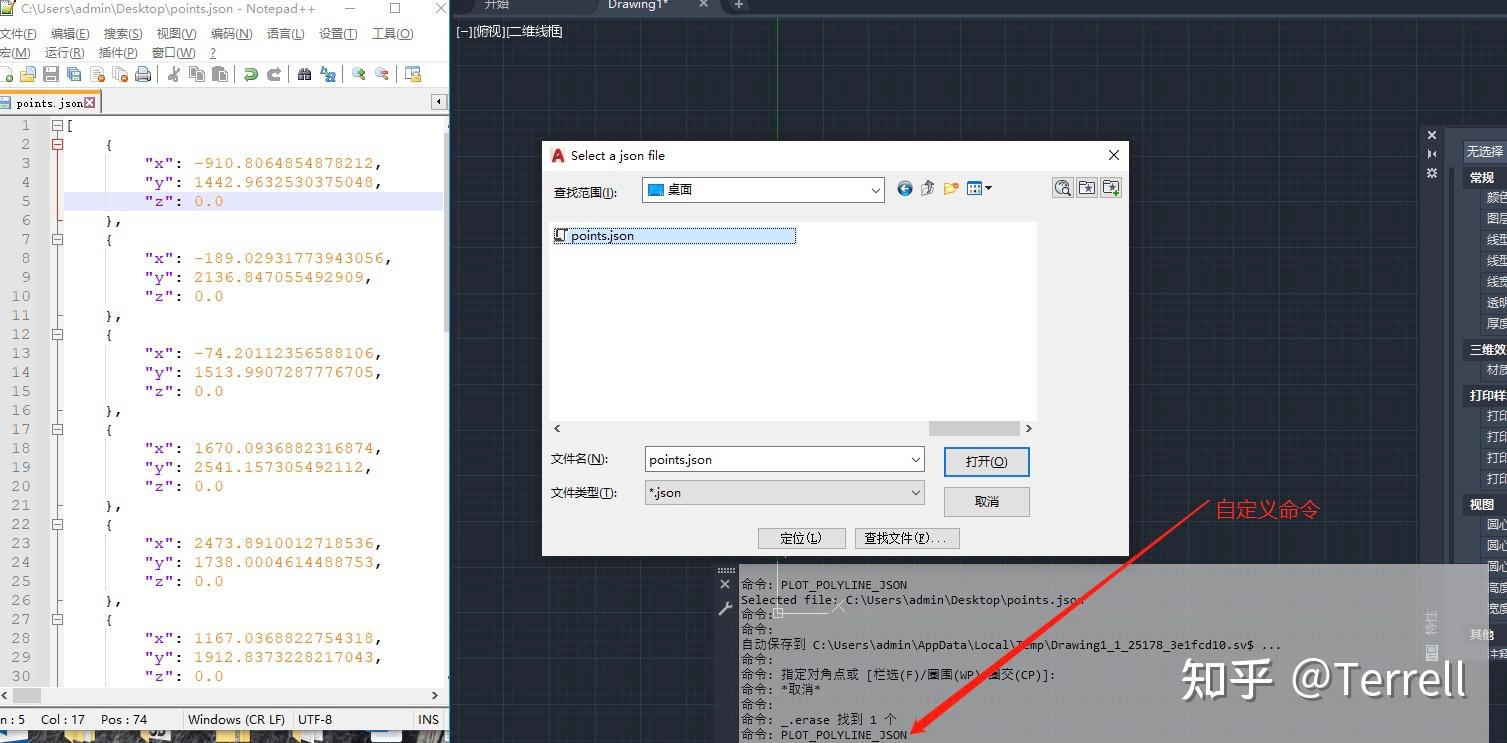Create a new folder in the file dialog
This screenshot has width=1507, height=743.
951,188
